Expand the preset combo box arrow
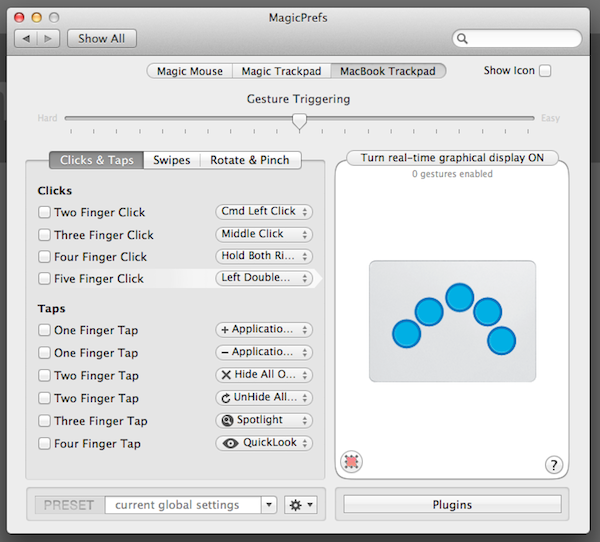 tap(269, 505)
